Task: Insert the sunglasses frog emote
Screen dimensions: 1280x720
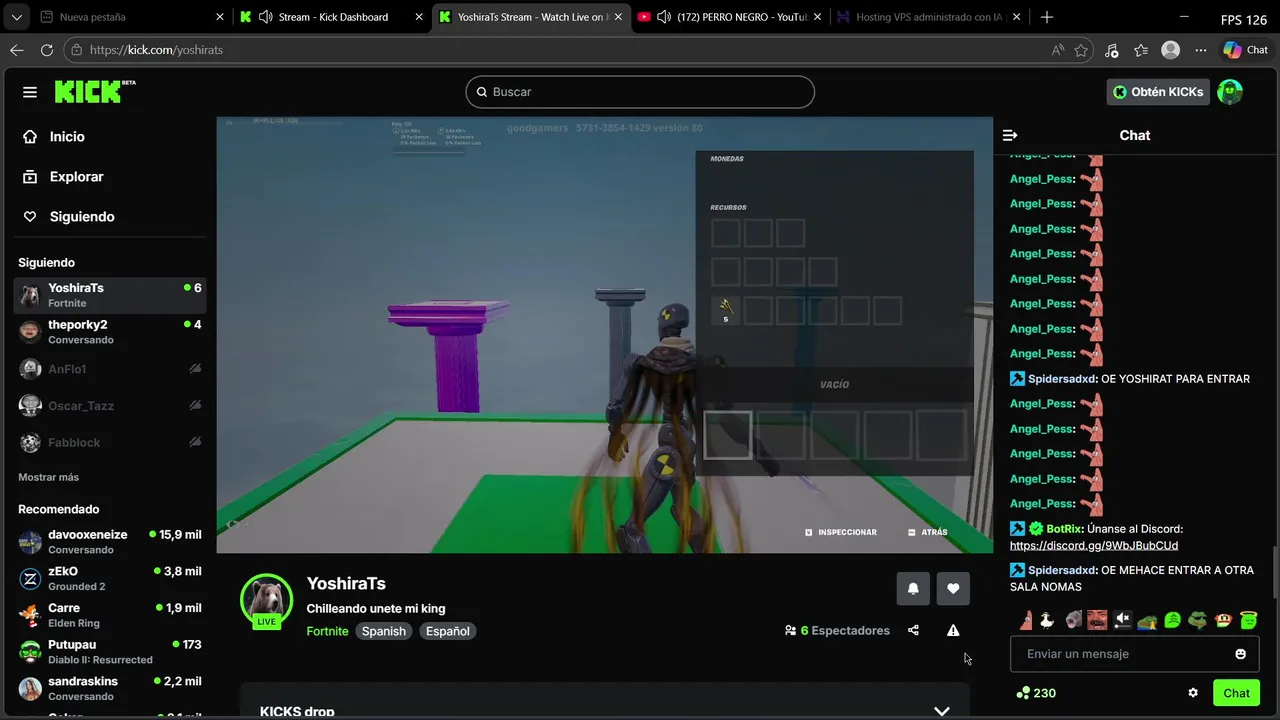Action: tap(1197, 620)
